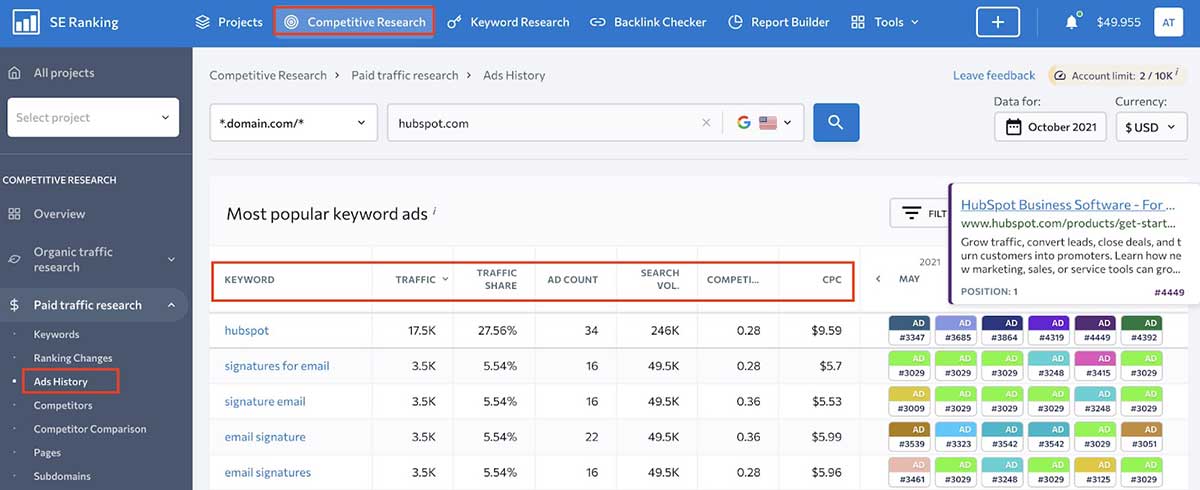Open Subdomains in the sidebar
Image resolution: width=1200 pixels, height=490 pixels.
coord(60,477)
